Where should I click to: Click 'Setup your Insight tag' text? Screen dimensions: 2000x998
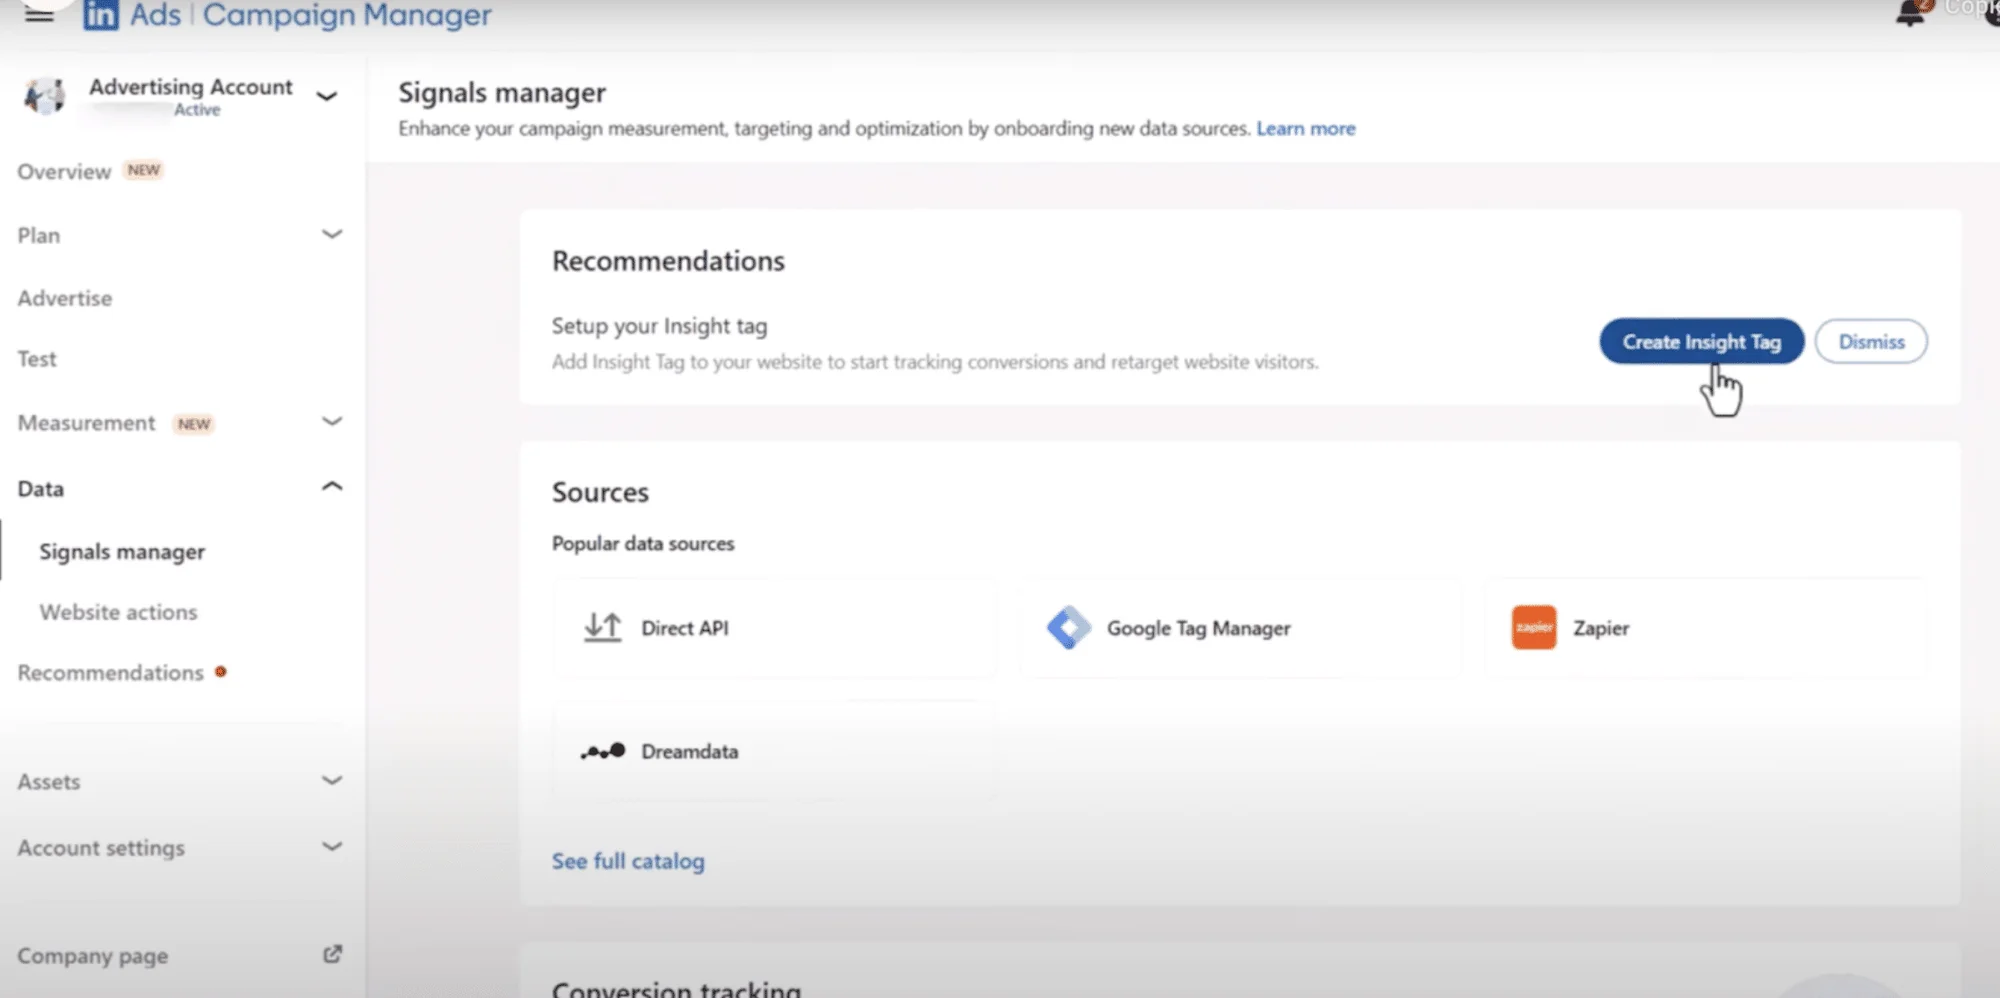[x=659, y=326]
